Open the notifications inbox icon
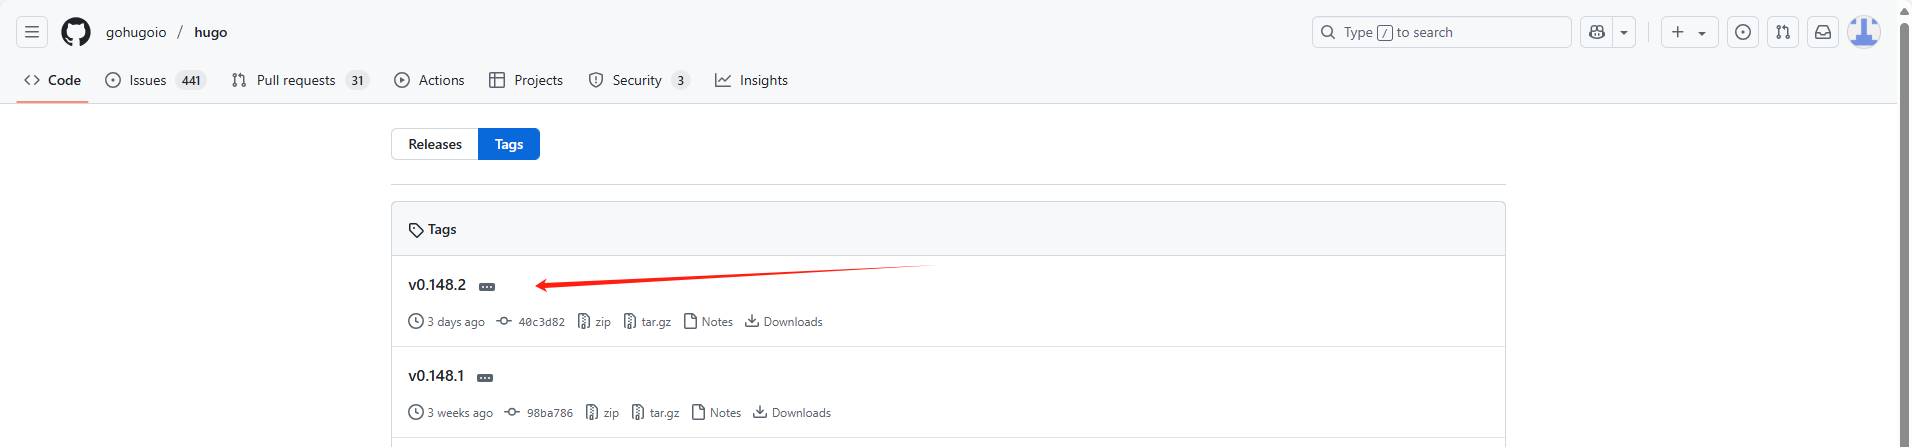This screenshot has width=1912, height=447. click(1823, 32)
